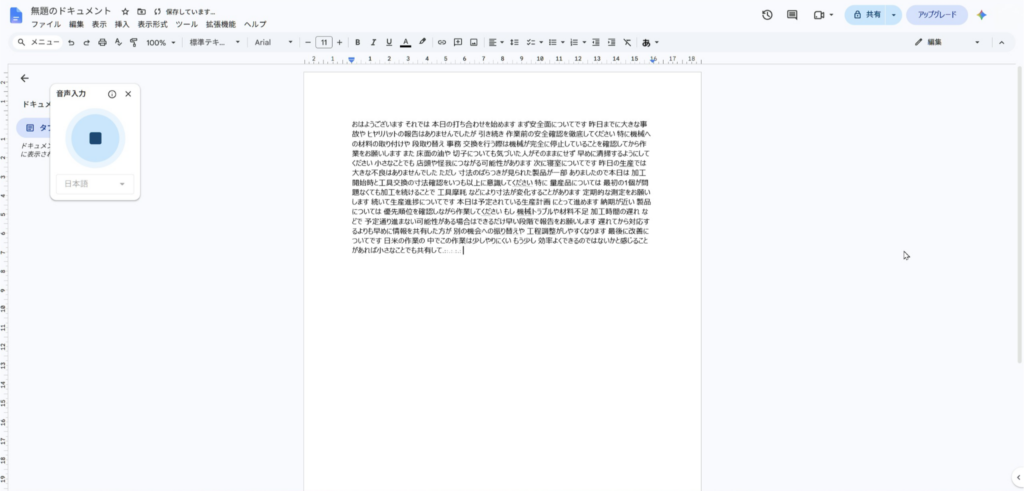Stop voice input recording
1024x491 pixels.
(95, 138)
